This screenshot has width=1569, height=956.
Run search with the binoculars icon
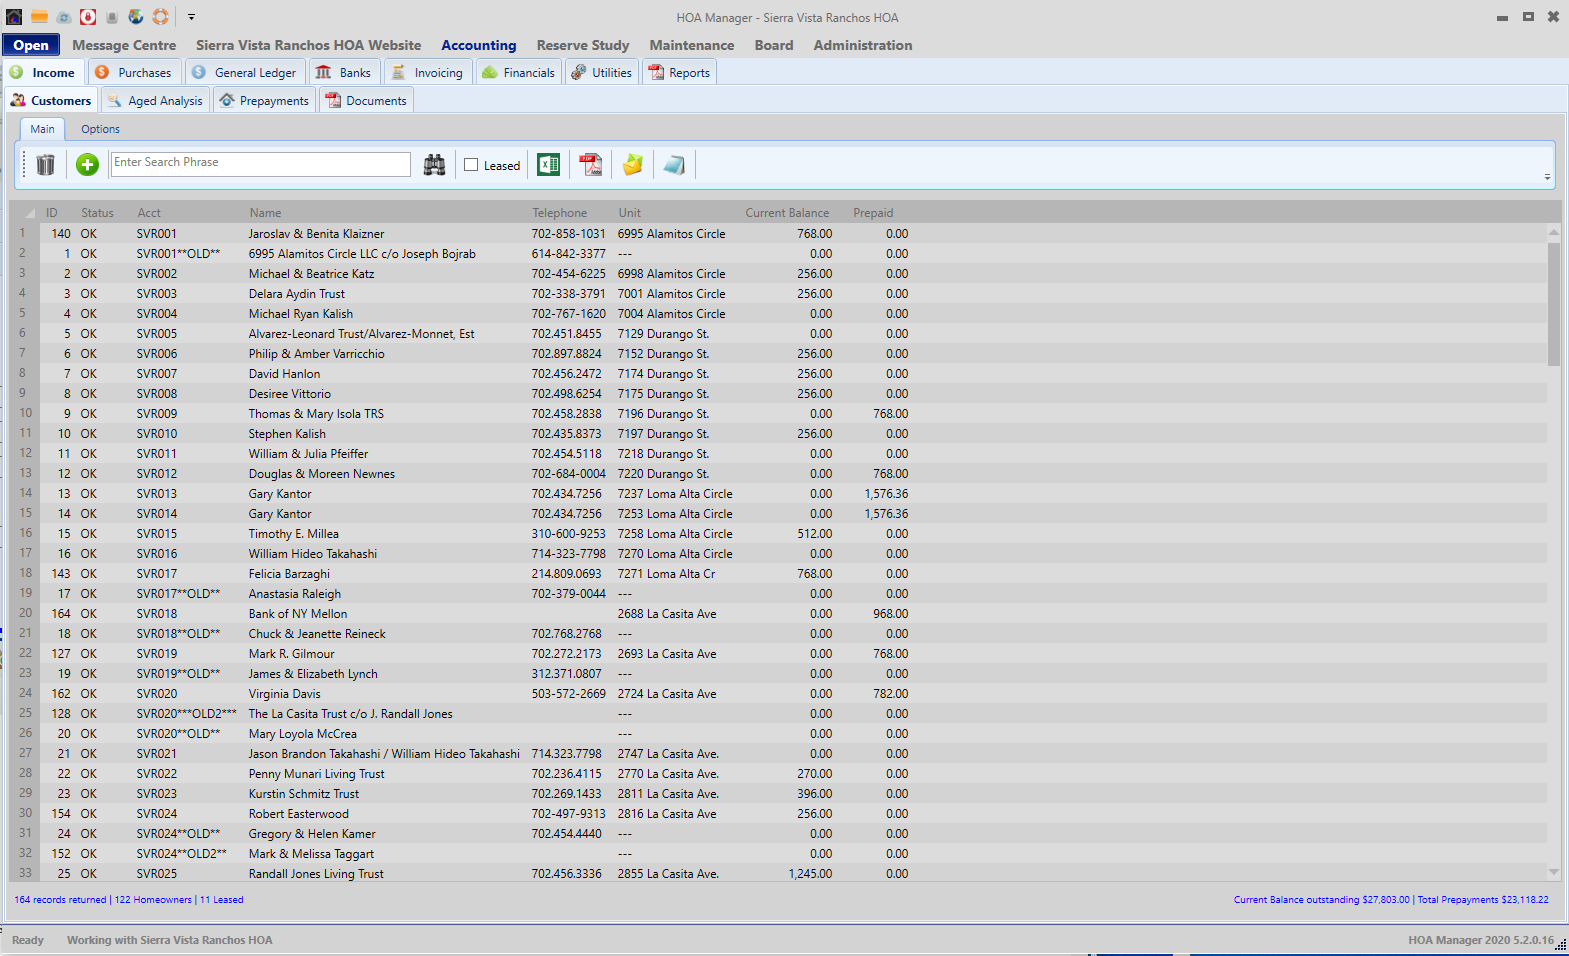434,165
